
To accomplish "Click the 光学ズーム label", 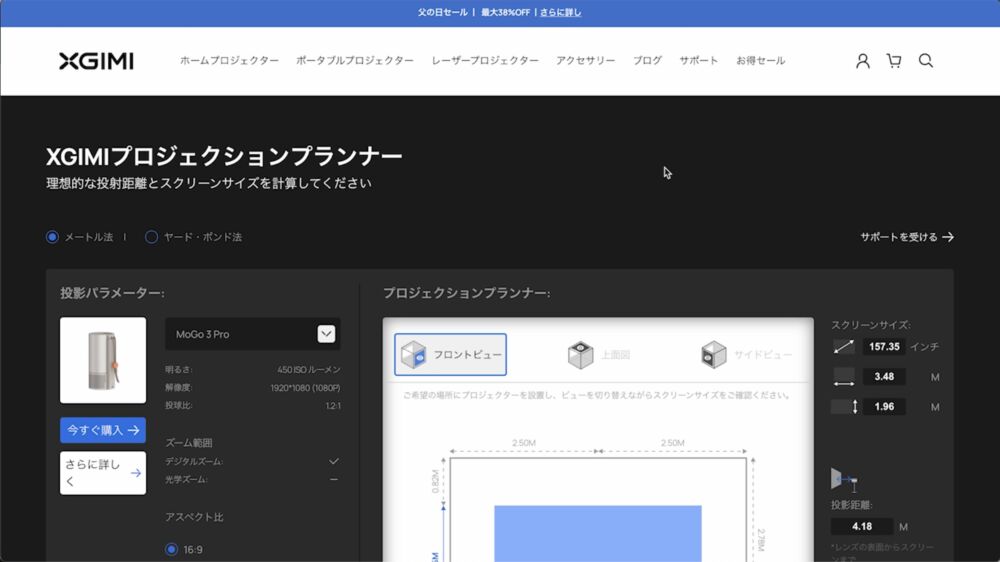I will (186, 479).
